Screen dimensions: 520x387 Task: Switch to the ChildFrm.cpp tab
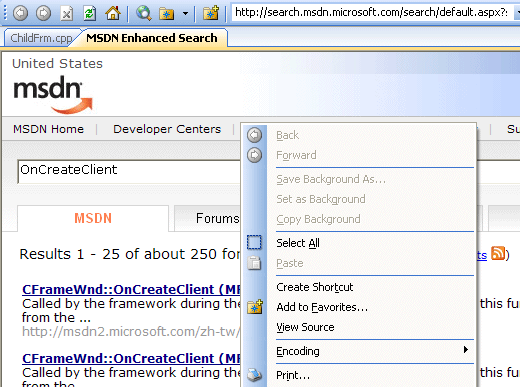coord(41,38)
